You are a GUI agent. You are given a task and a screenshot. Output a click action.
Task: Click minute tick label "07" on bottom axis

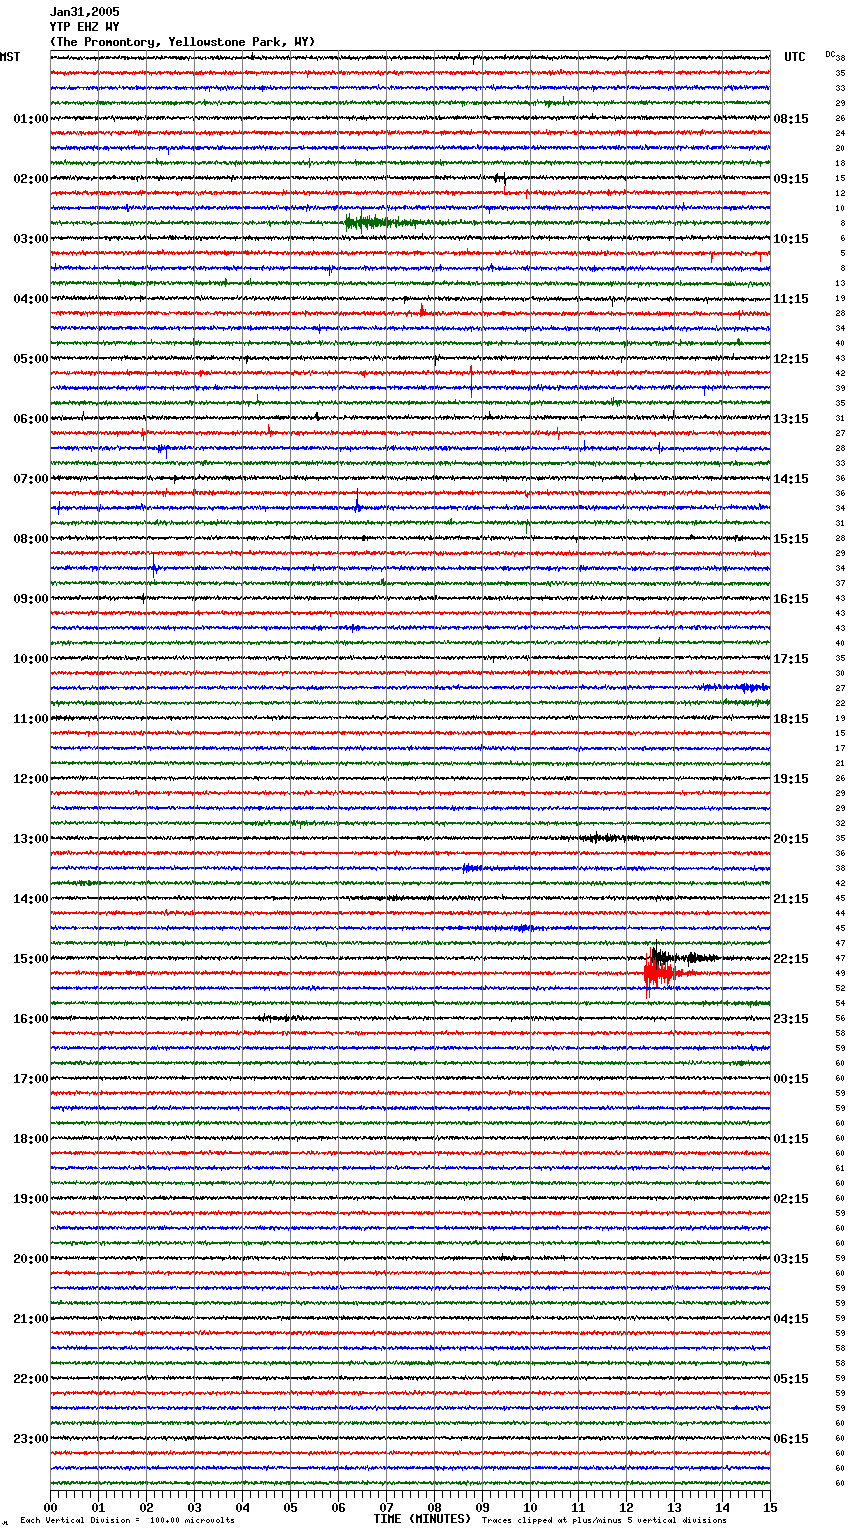386,1507
